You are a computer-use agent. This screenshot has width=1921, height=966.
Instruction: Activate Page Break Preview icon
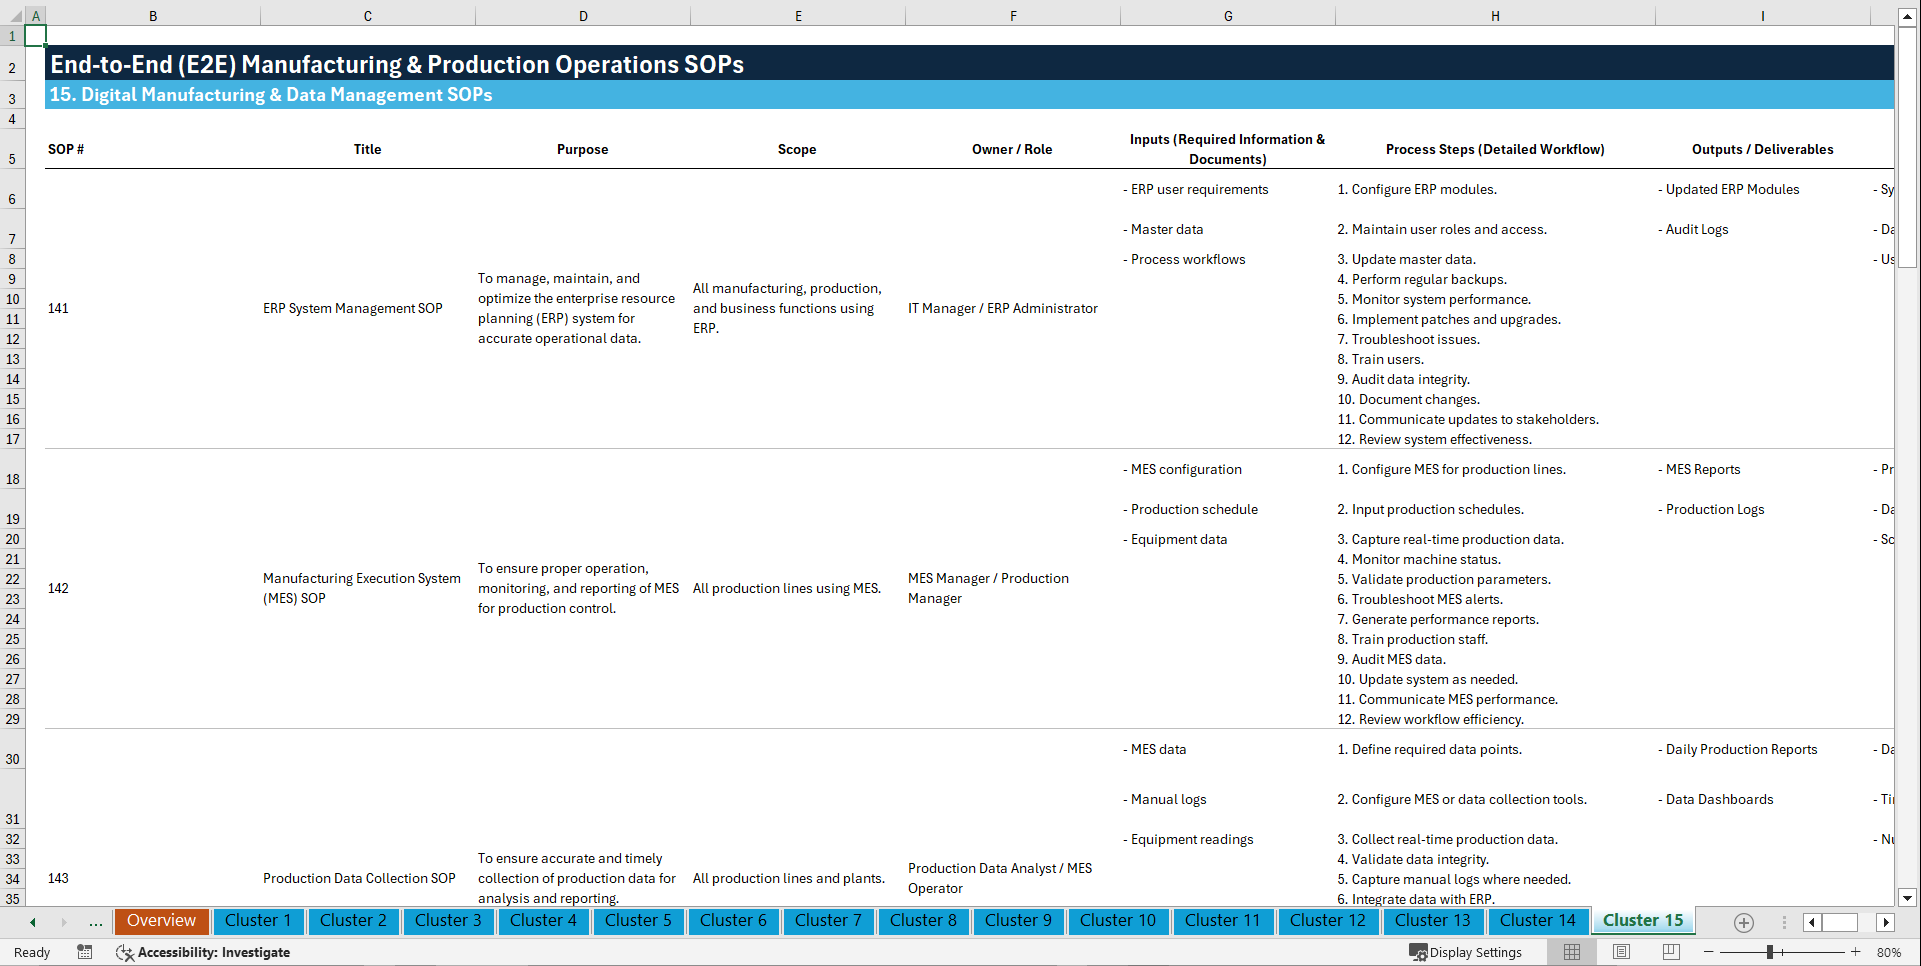click(1671, 952)
